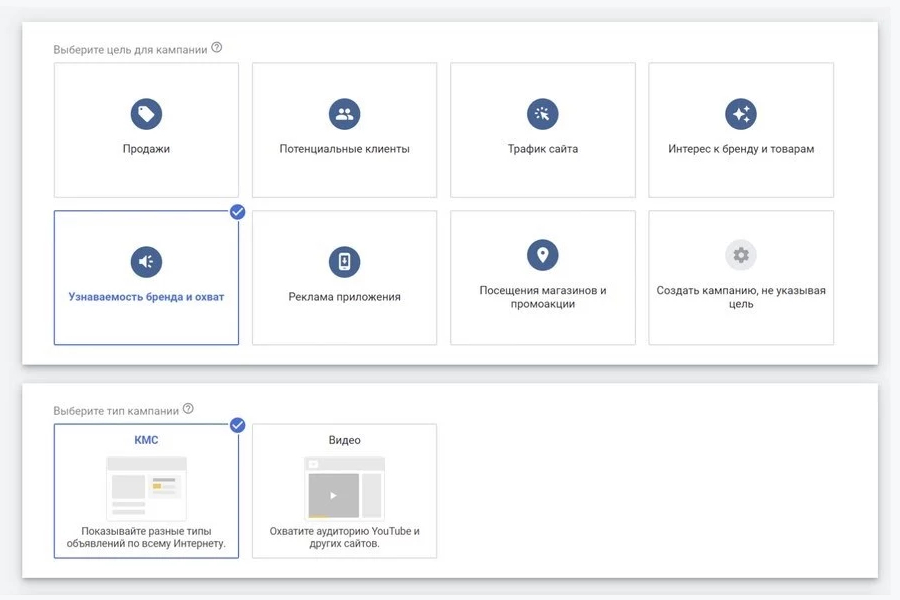The image size is (900, 600).
Task: Click the megaphone icon for Узнаваемость бренда
Action: point(146,262)
